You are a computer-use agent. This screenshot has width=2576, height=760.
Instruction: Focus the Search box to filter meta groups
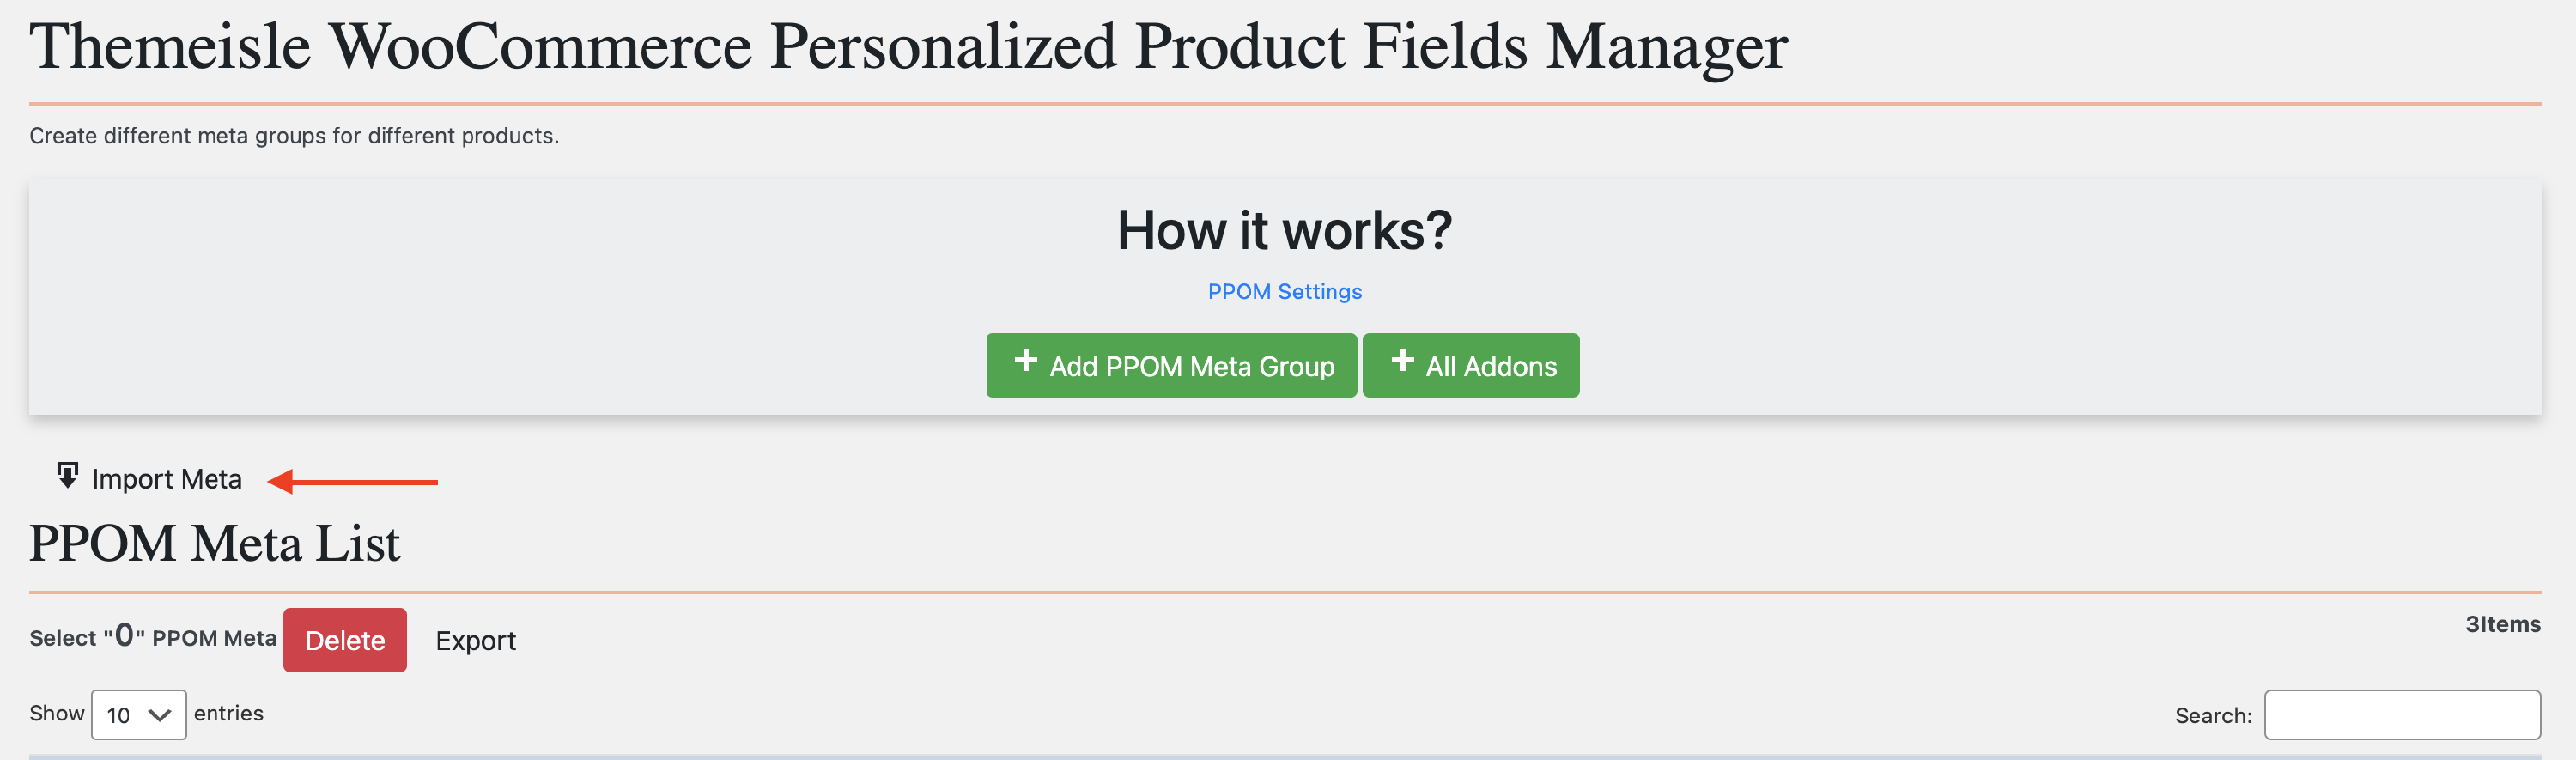coord(2402,714)
